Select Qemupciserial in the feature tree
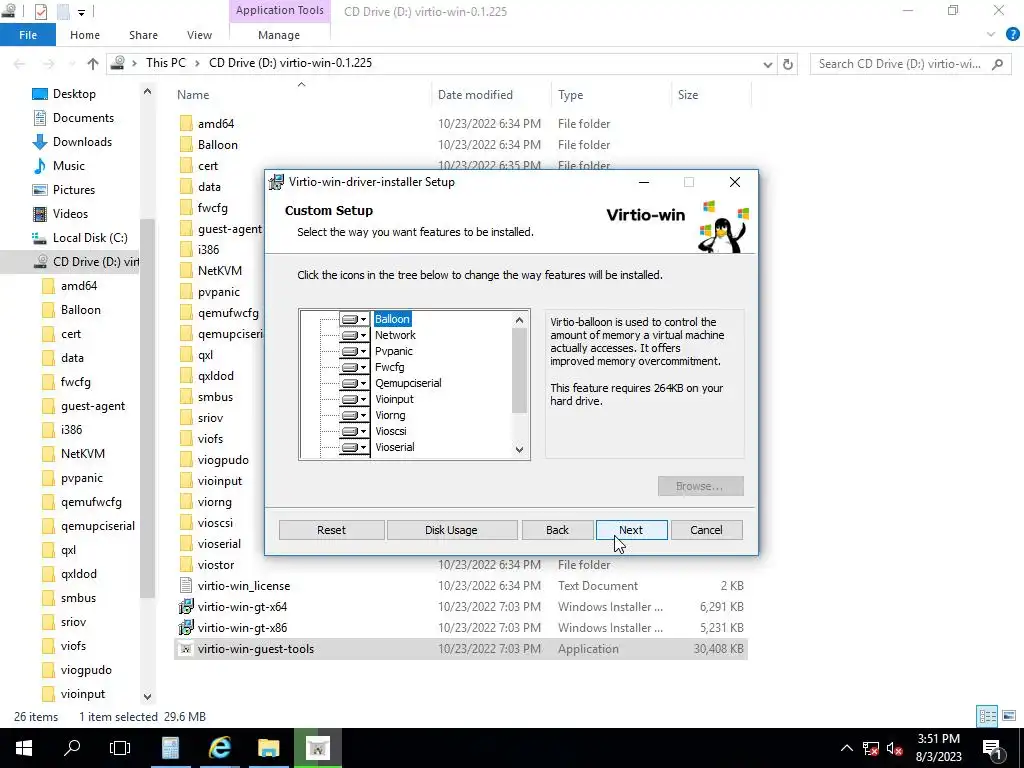1024x768 pixels. [408, 383]
